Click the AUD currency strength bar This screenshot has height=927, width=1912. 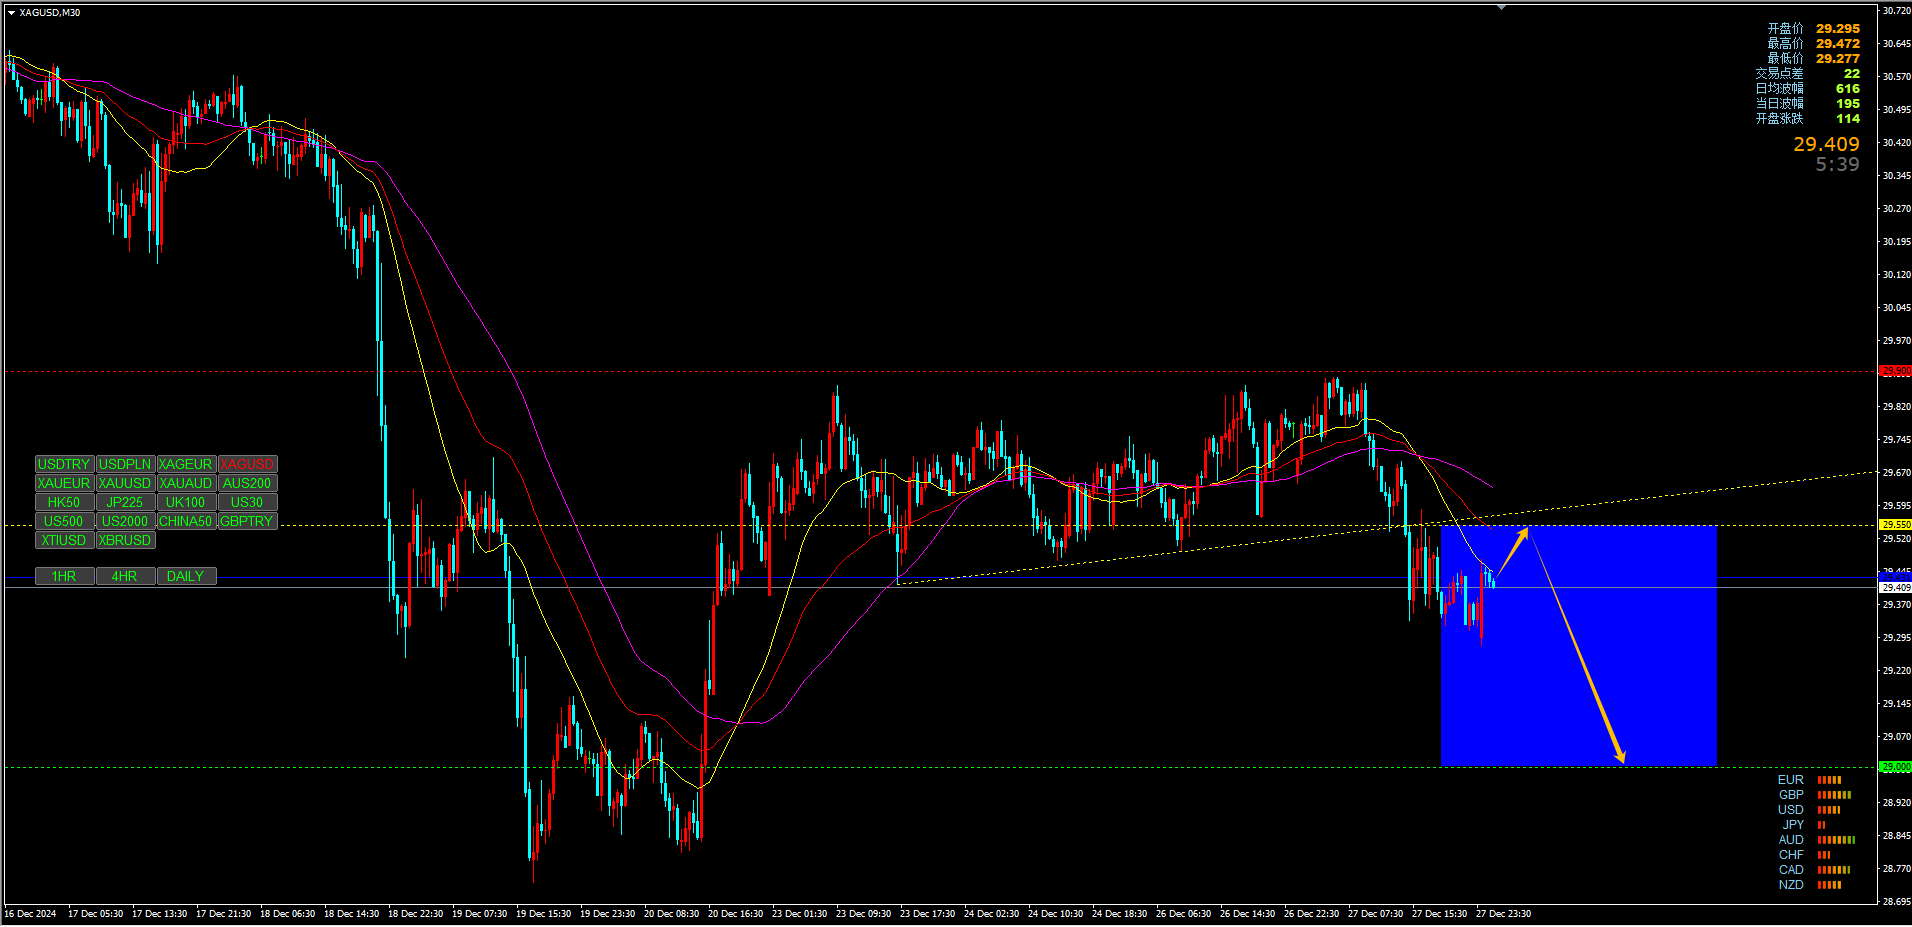(1836, 840)
